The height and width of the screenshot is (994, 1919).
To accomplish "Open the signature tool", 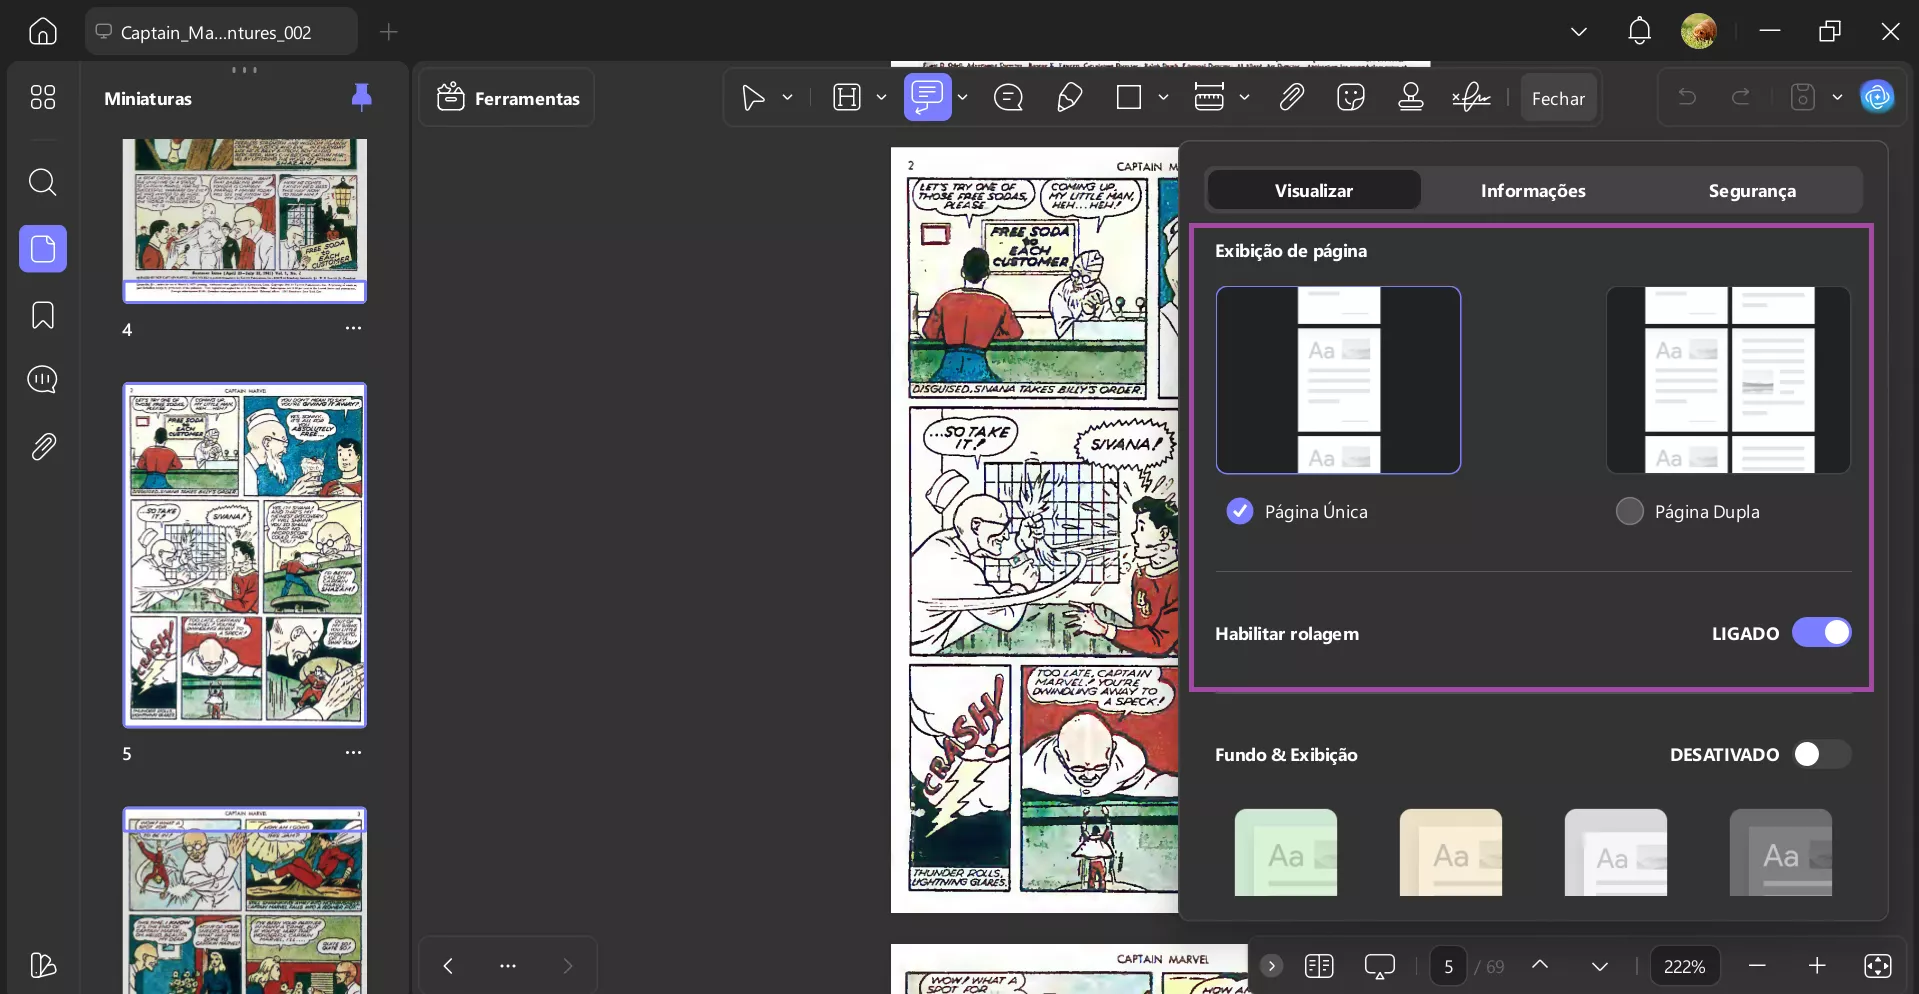I will (x=1471, y=98).
